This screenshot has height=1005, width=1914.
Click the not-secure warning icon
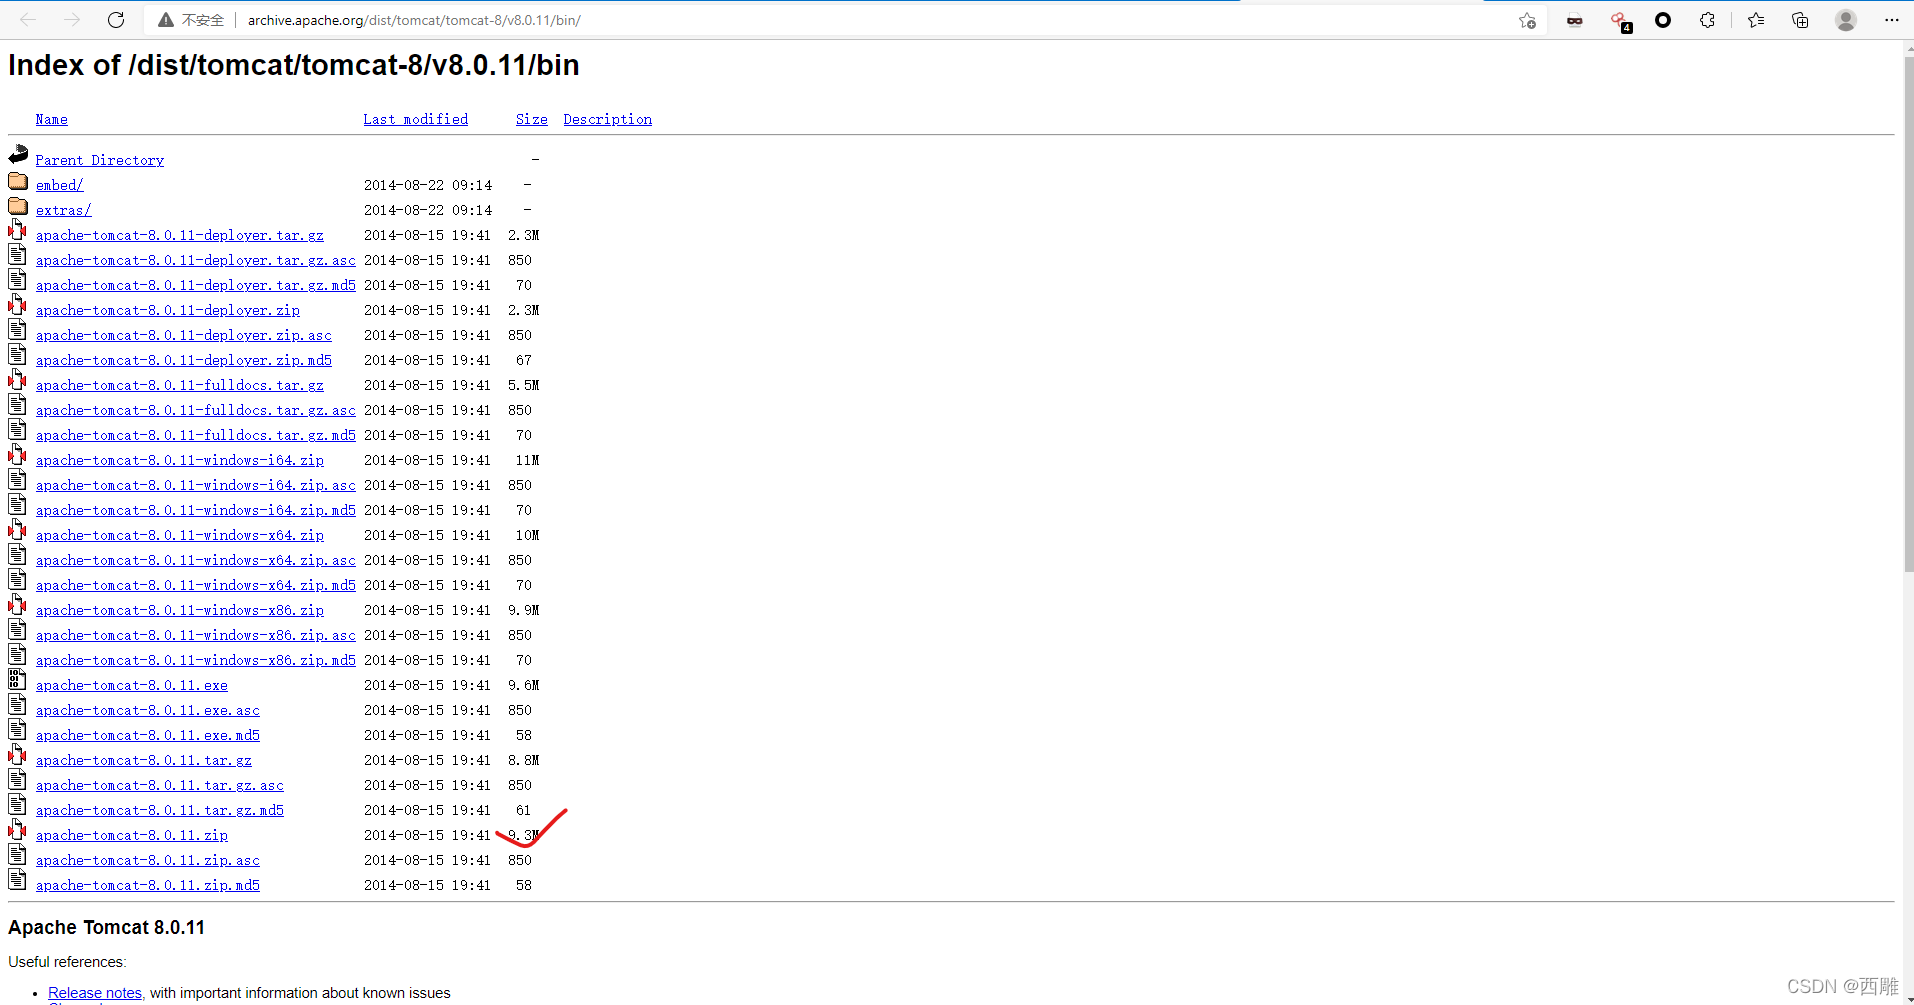[166, 20]
